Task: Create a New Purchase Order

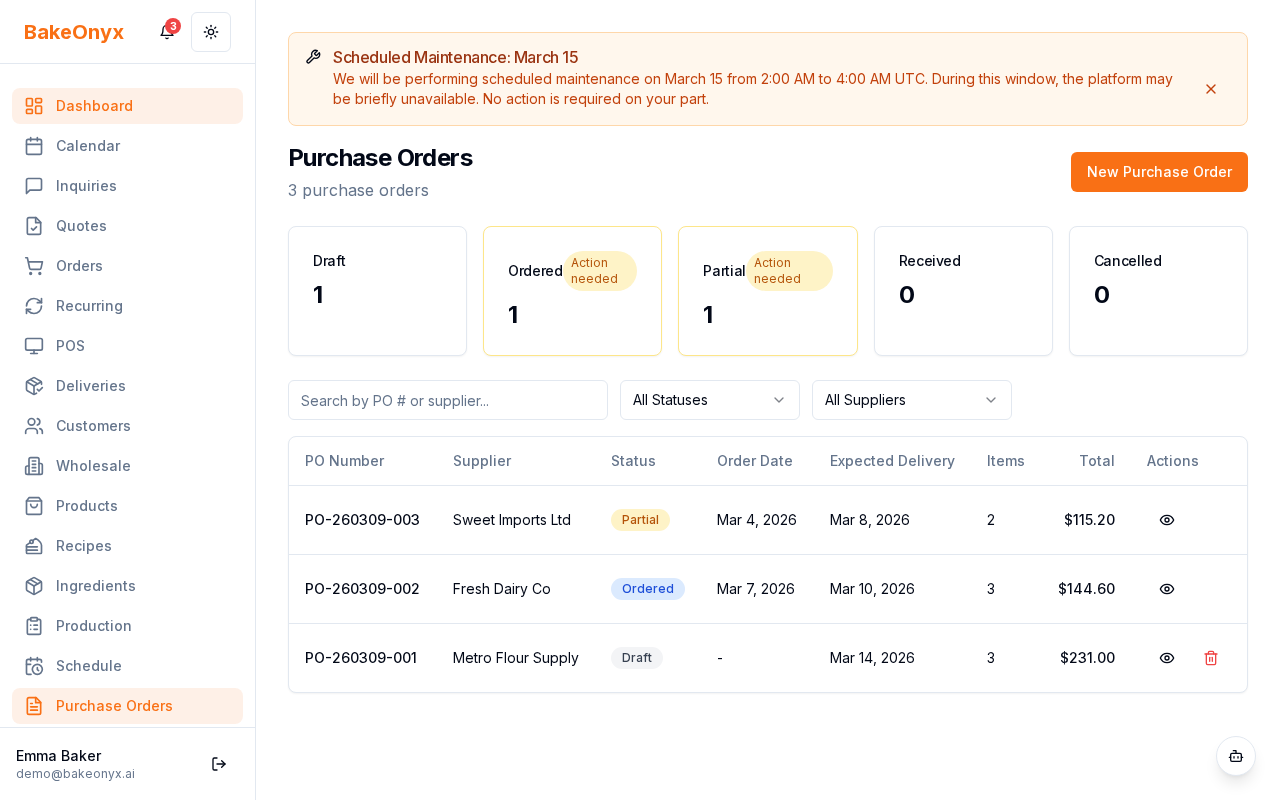Action: coord(1159,172)
